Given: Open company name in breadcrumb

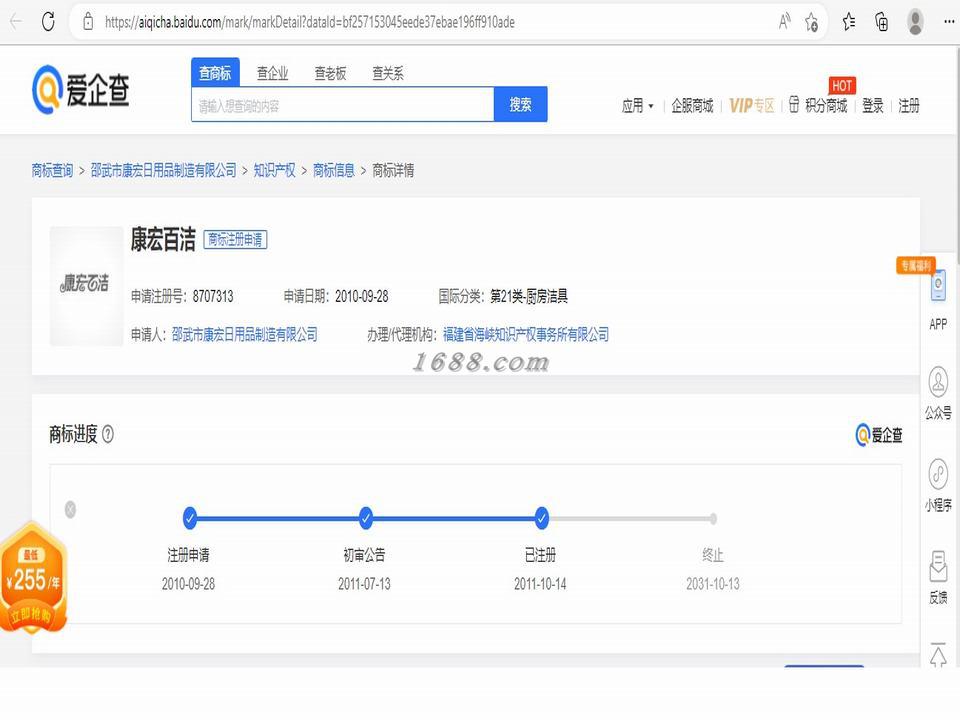Looking at the screenshot, I should [x=163, y=170].
